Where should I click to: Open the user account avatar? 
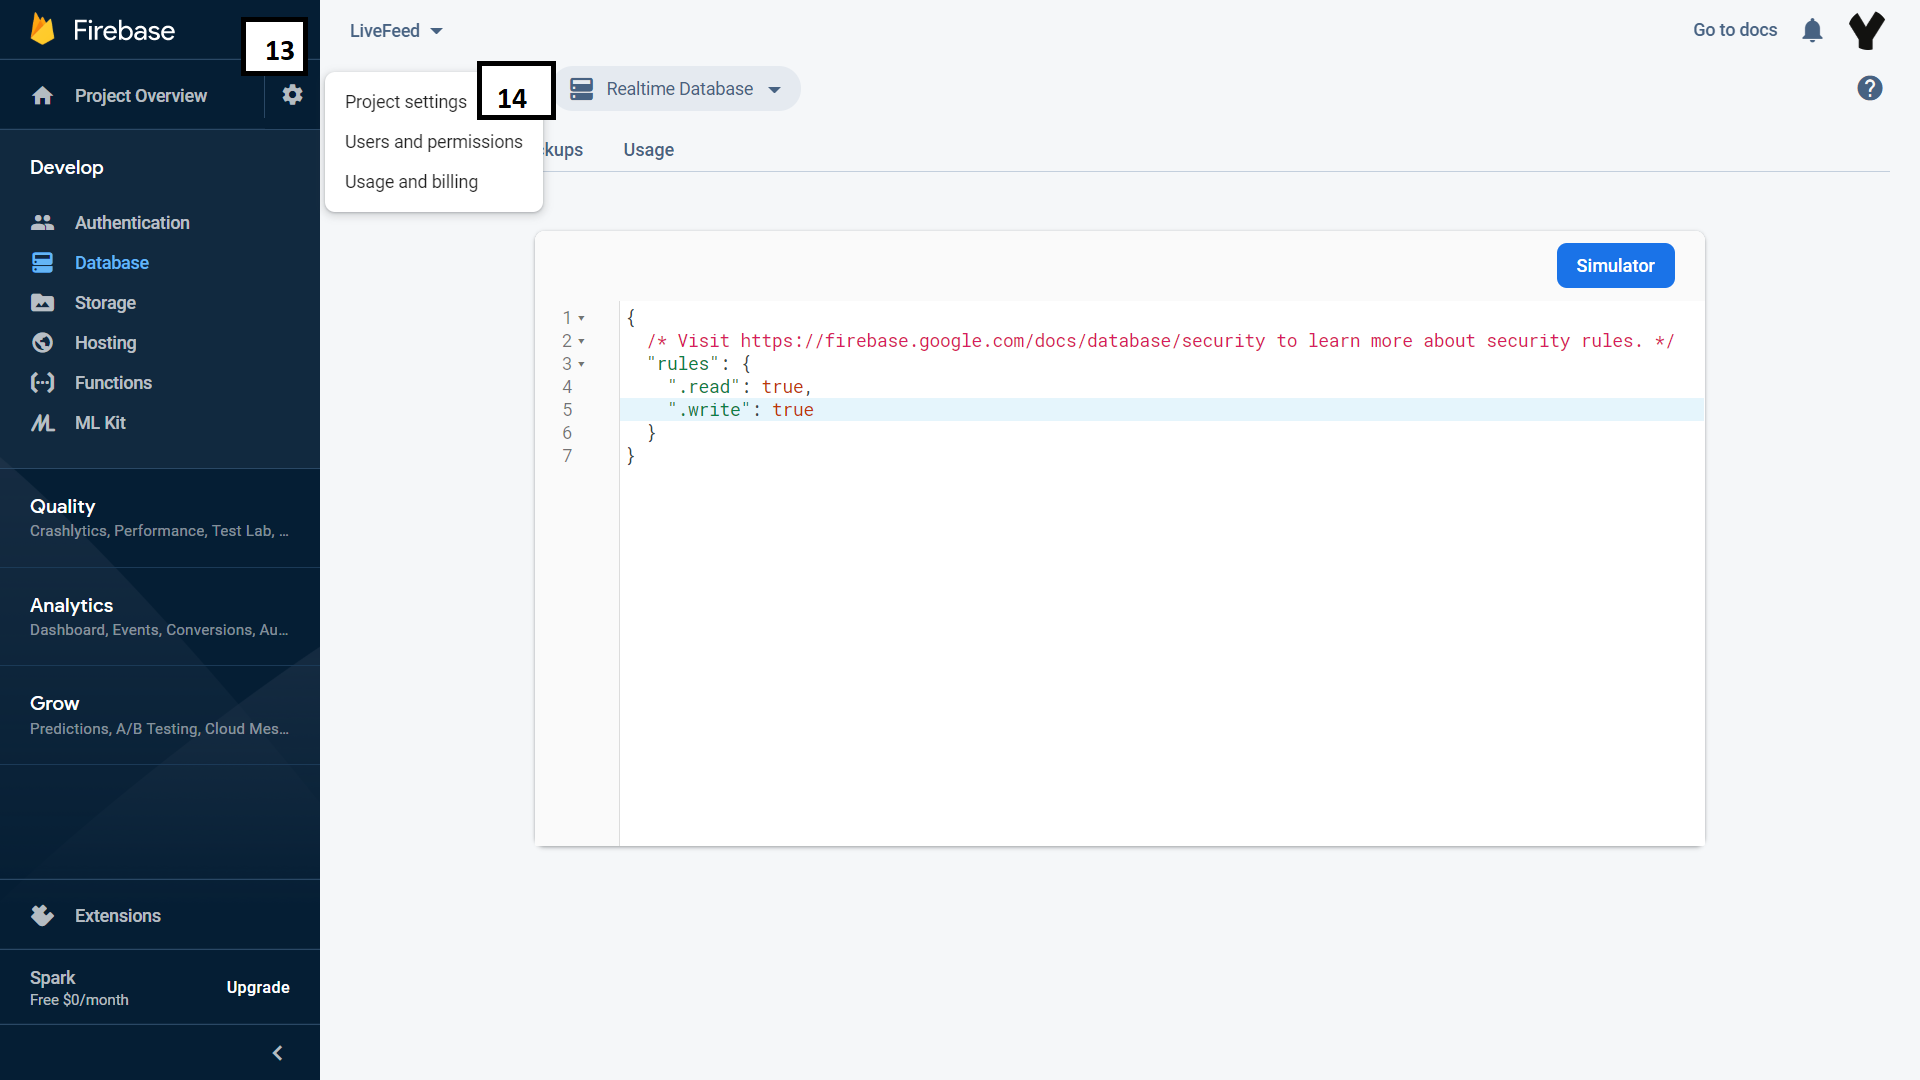point(1866,30)
